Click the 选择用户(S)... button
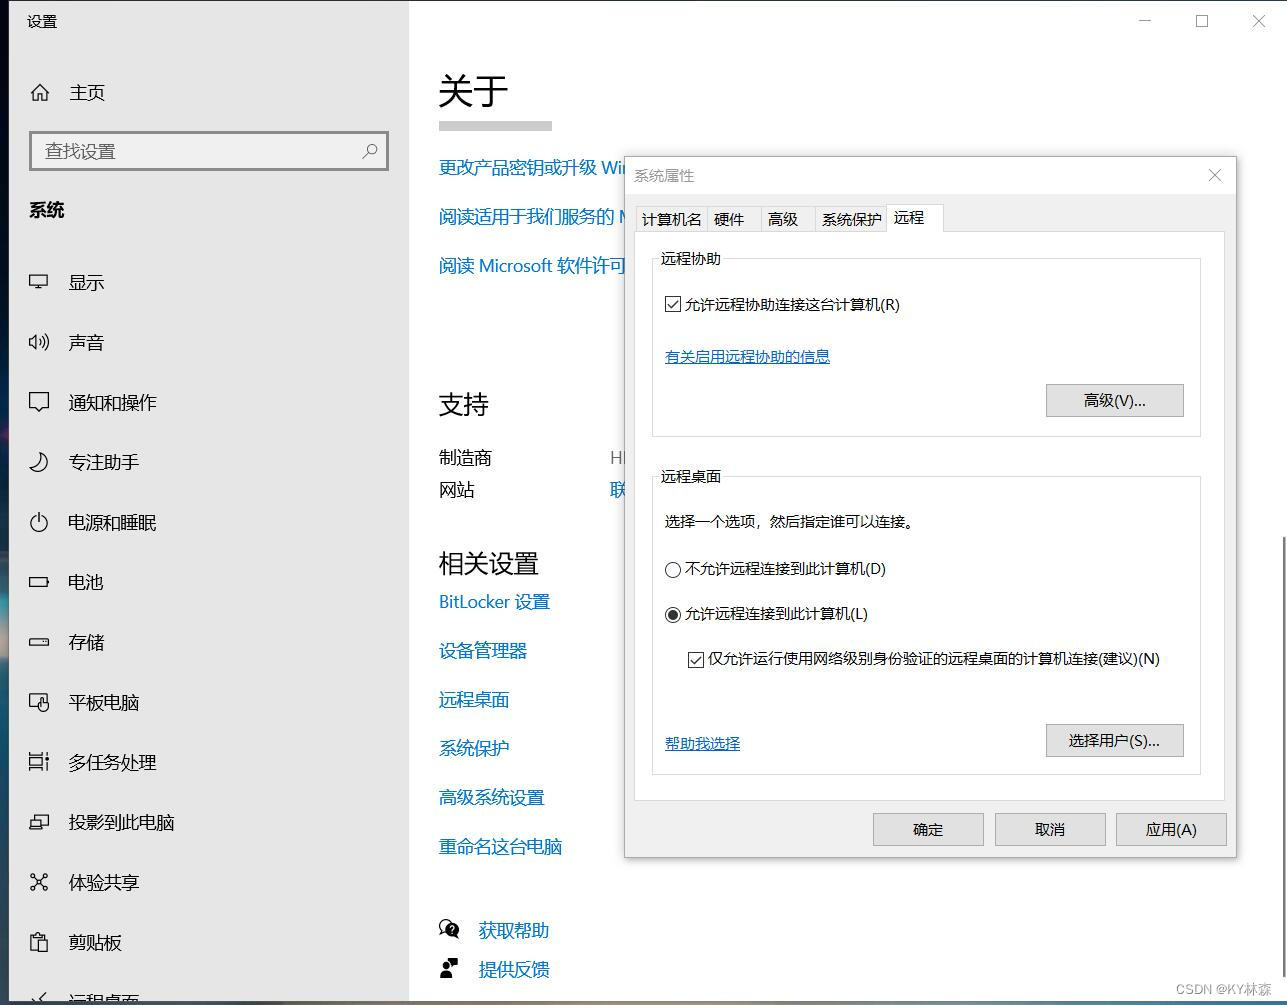 tap(1115, 740)
